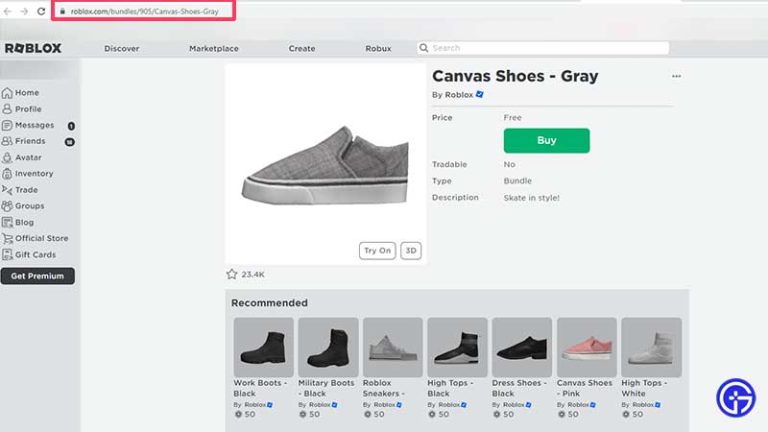Open Messages from the sidebar
Screen dimensions: 768x432
point(8,126)
